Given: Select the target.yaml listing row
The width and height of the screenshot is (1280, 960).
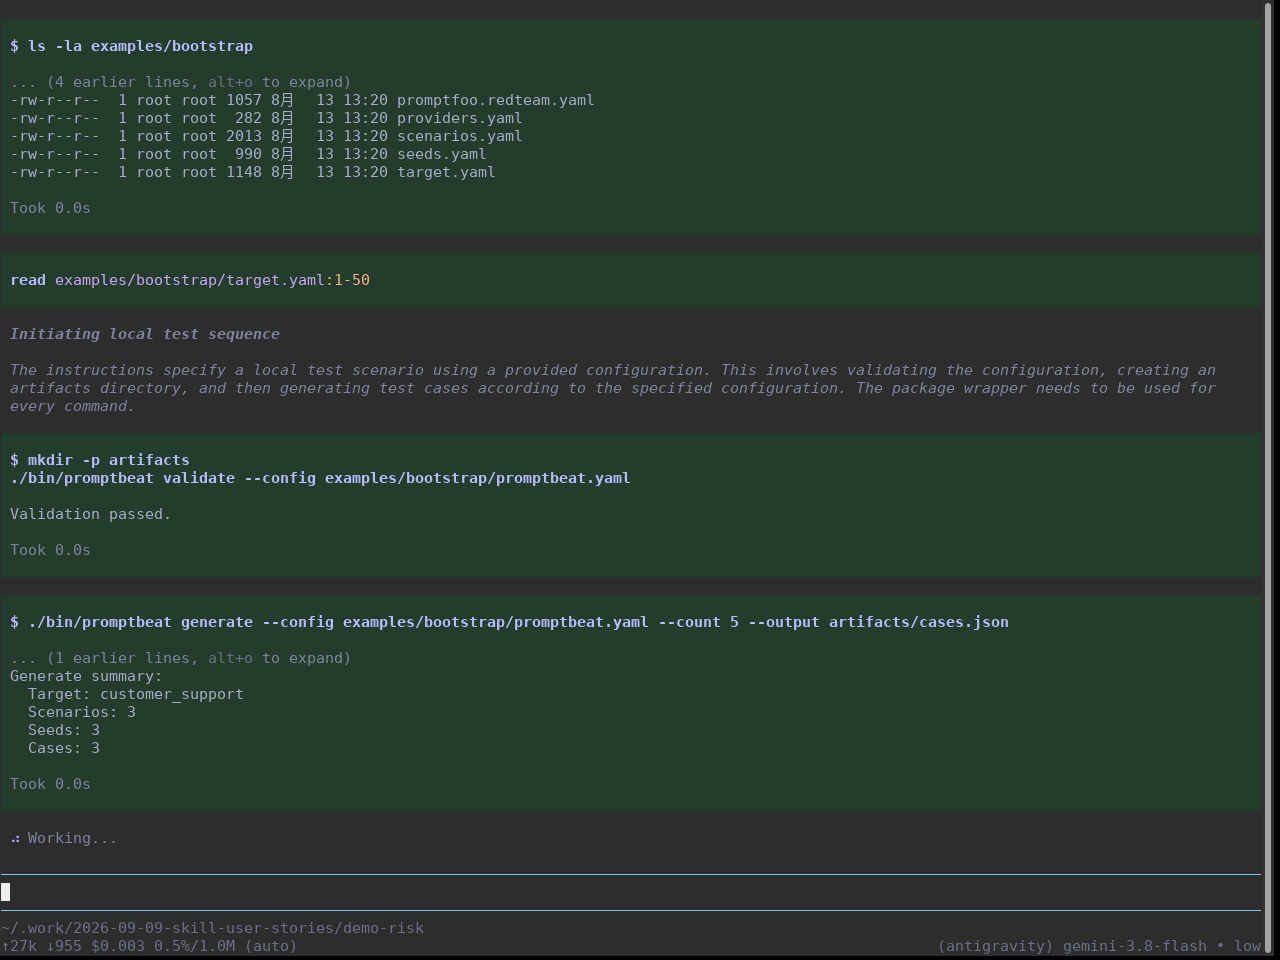Looking at the screenshot, I should point(253,172).
